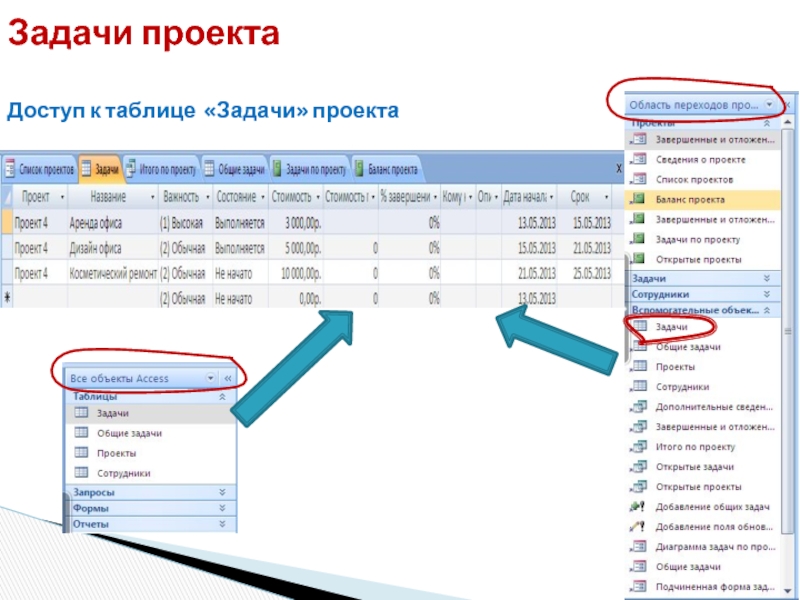Switch to the Список проектов tab

click(40, 168)
